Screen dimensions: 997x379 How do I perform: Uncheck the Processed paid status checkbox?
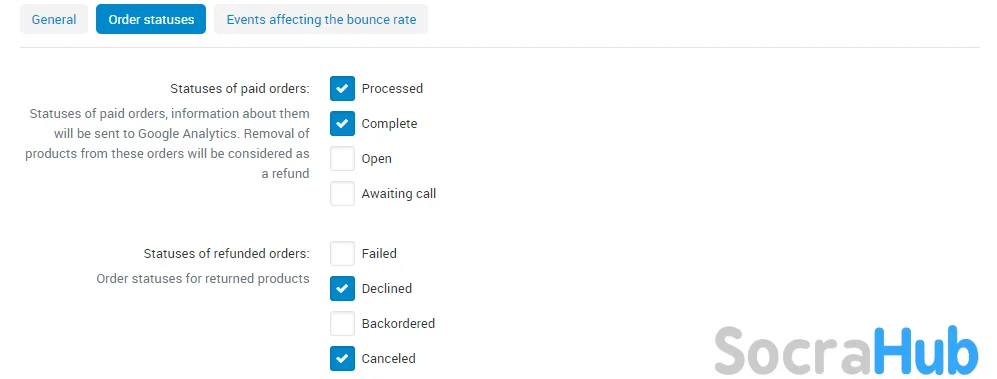point(342,88)
